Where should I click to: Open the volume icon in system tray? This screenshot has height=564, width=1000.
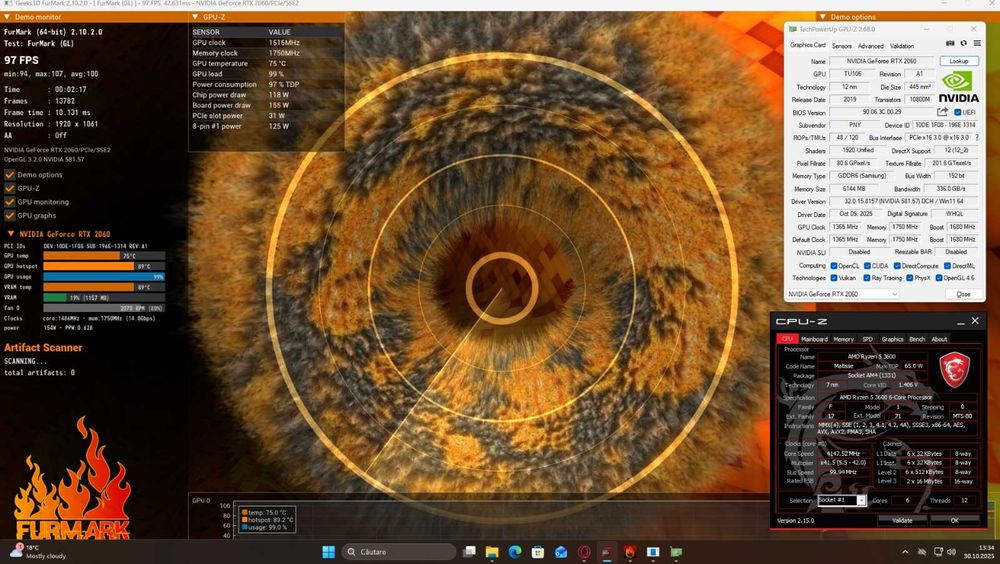pos(952,552)
